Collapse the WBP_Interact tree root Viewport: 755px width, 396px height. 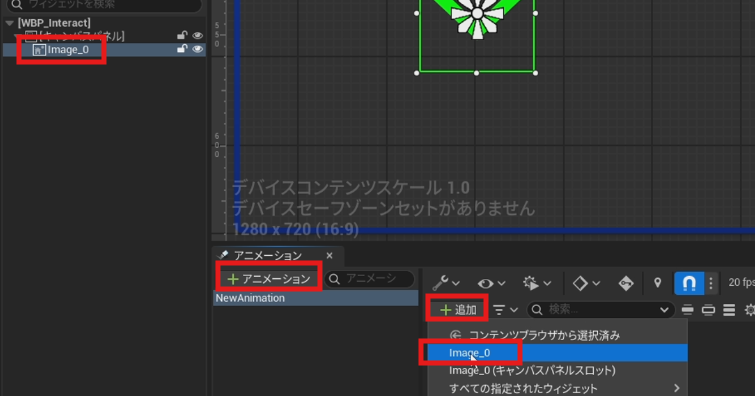pos(9,23)
